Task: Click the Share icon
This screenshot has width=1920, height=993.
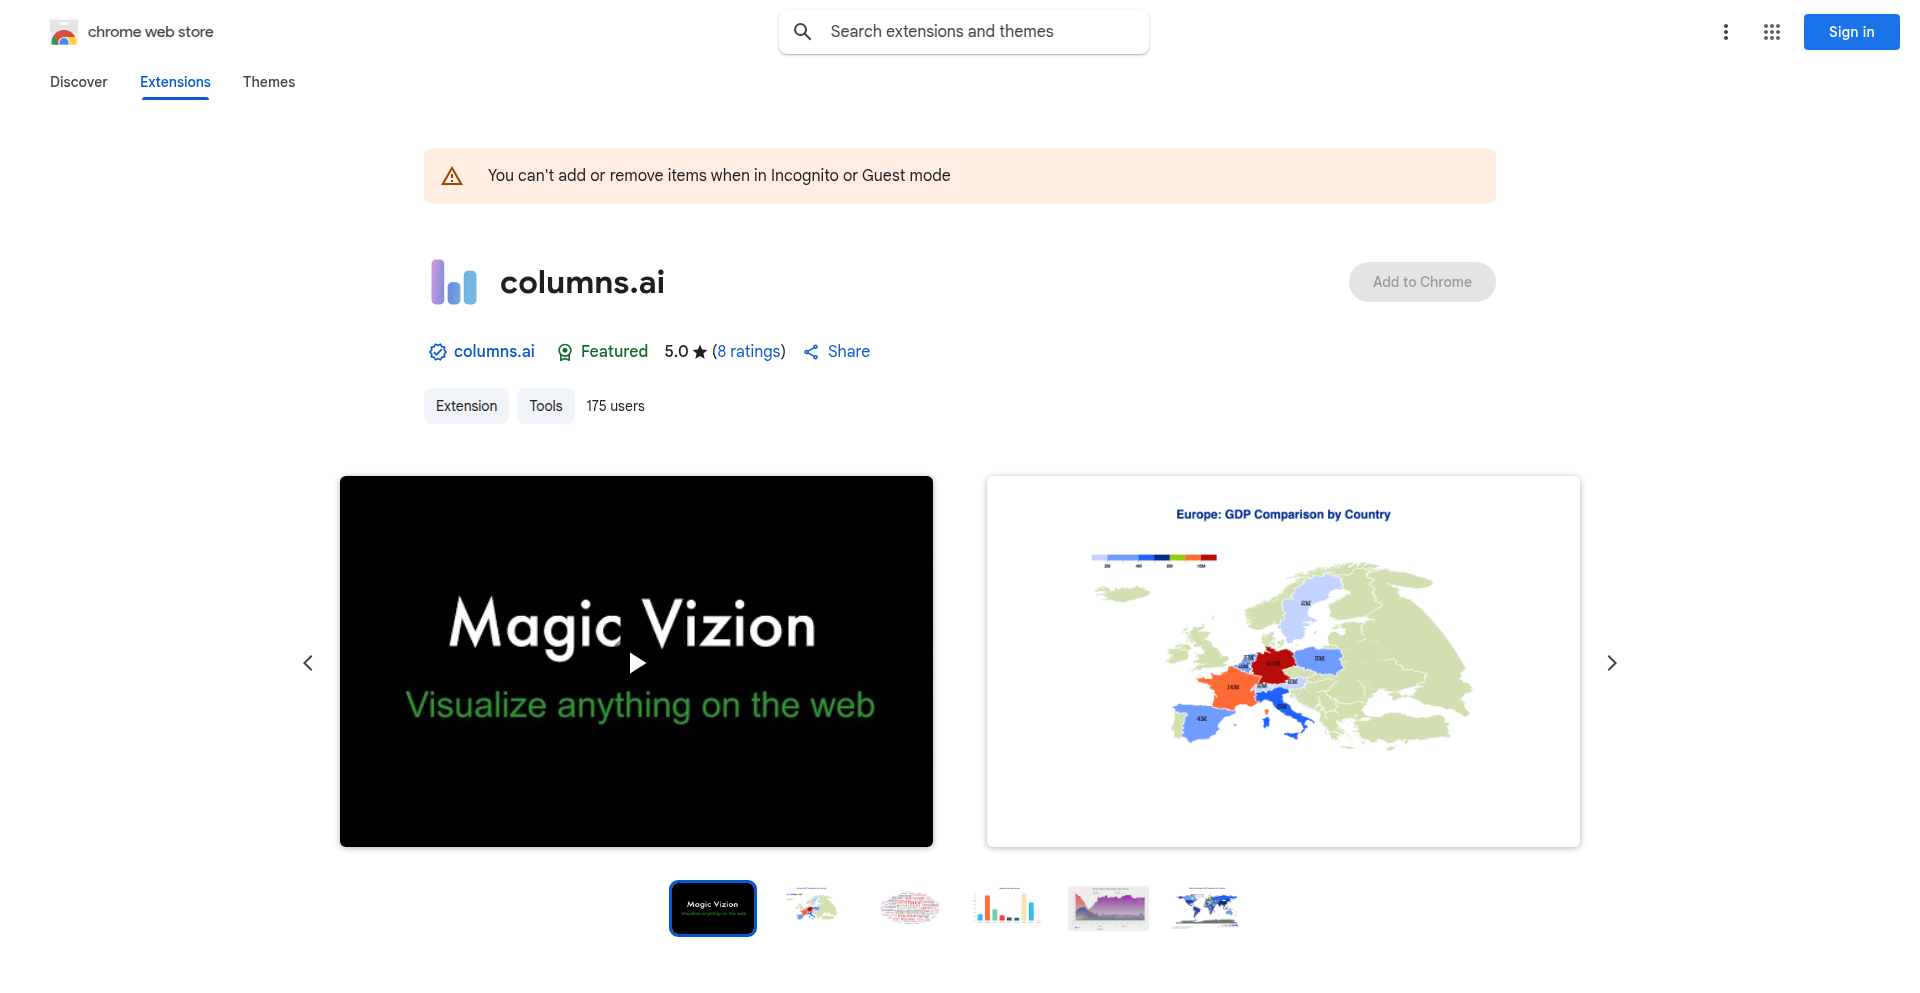Action: coord(811,352)
